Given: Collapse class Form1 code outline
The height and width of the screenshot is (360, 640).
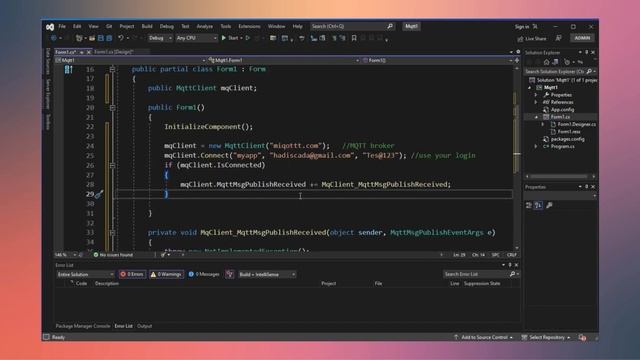Looking at the screenshot, I should click(x=112, y=69).
